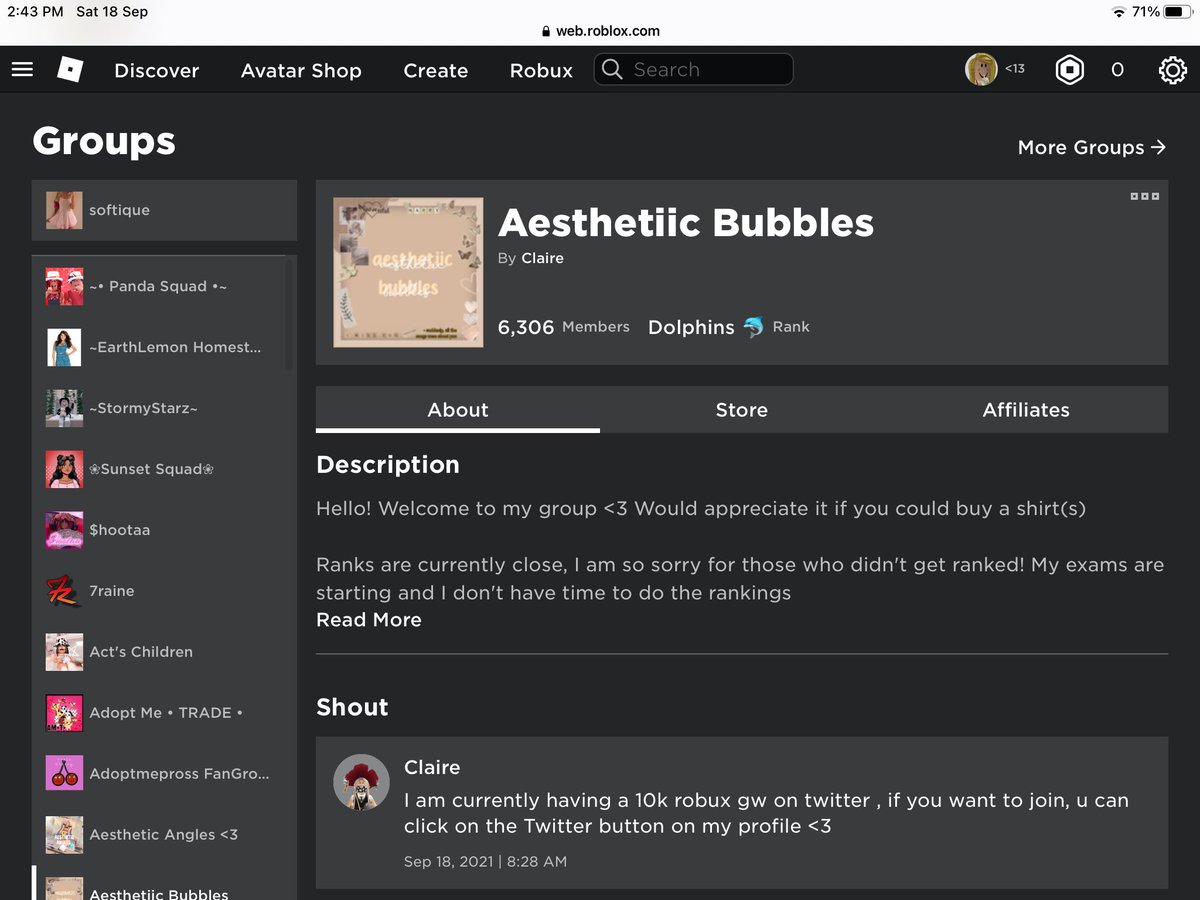Select the softique primary group
Viewport: 1200px width, 900px height.
(x=164, y=210)
